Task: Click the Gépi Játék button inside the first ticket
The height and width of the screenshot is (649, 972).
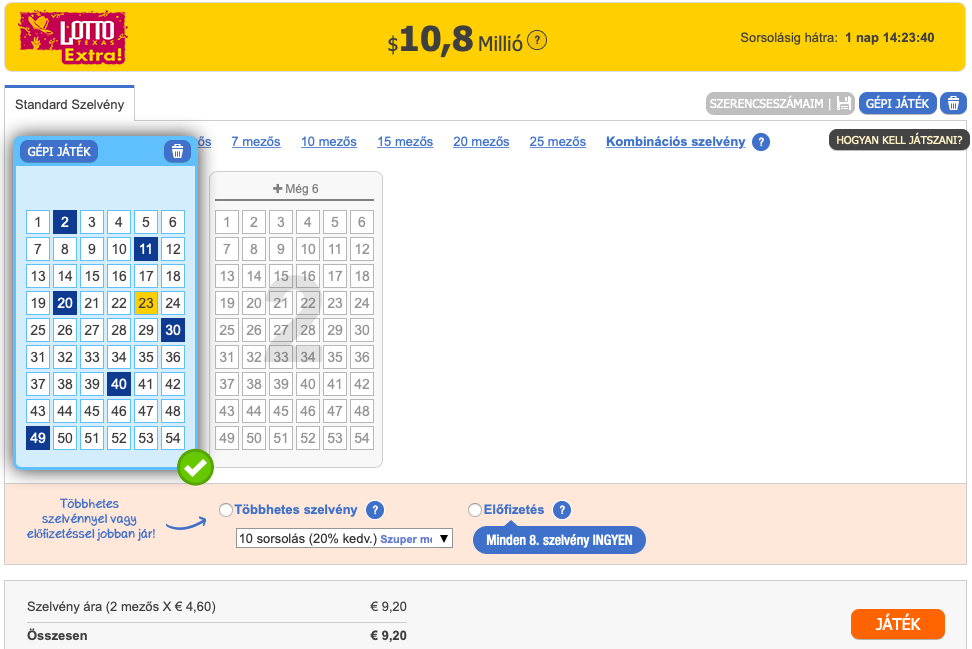Action: coord(59,151)
